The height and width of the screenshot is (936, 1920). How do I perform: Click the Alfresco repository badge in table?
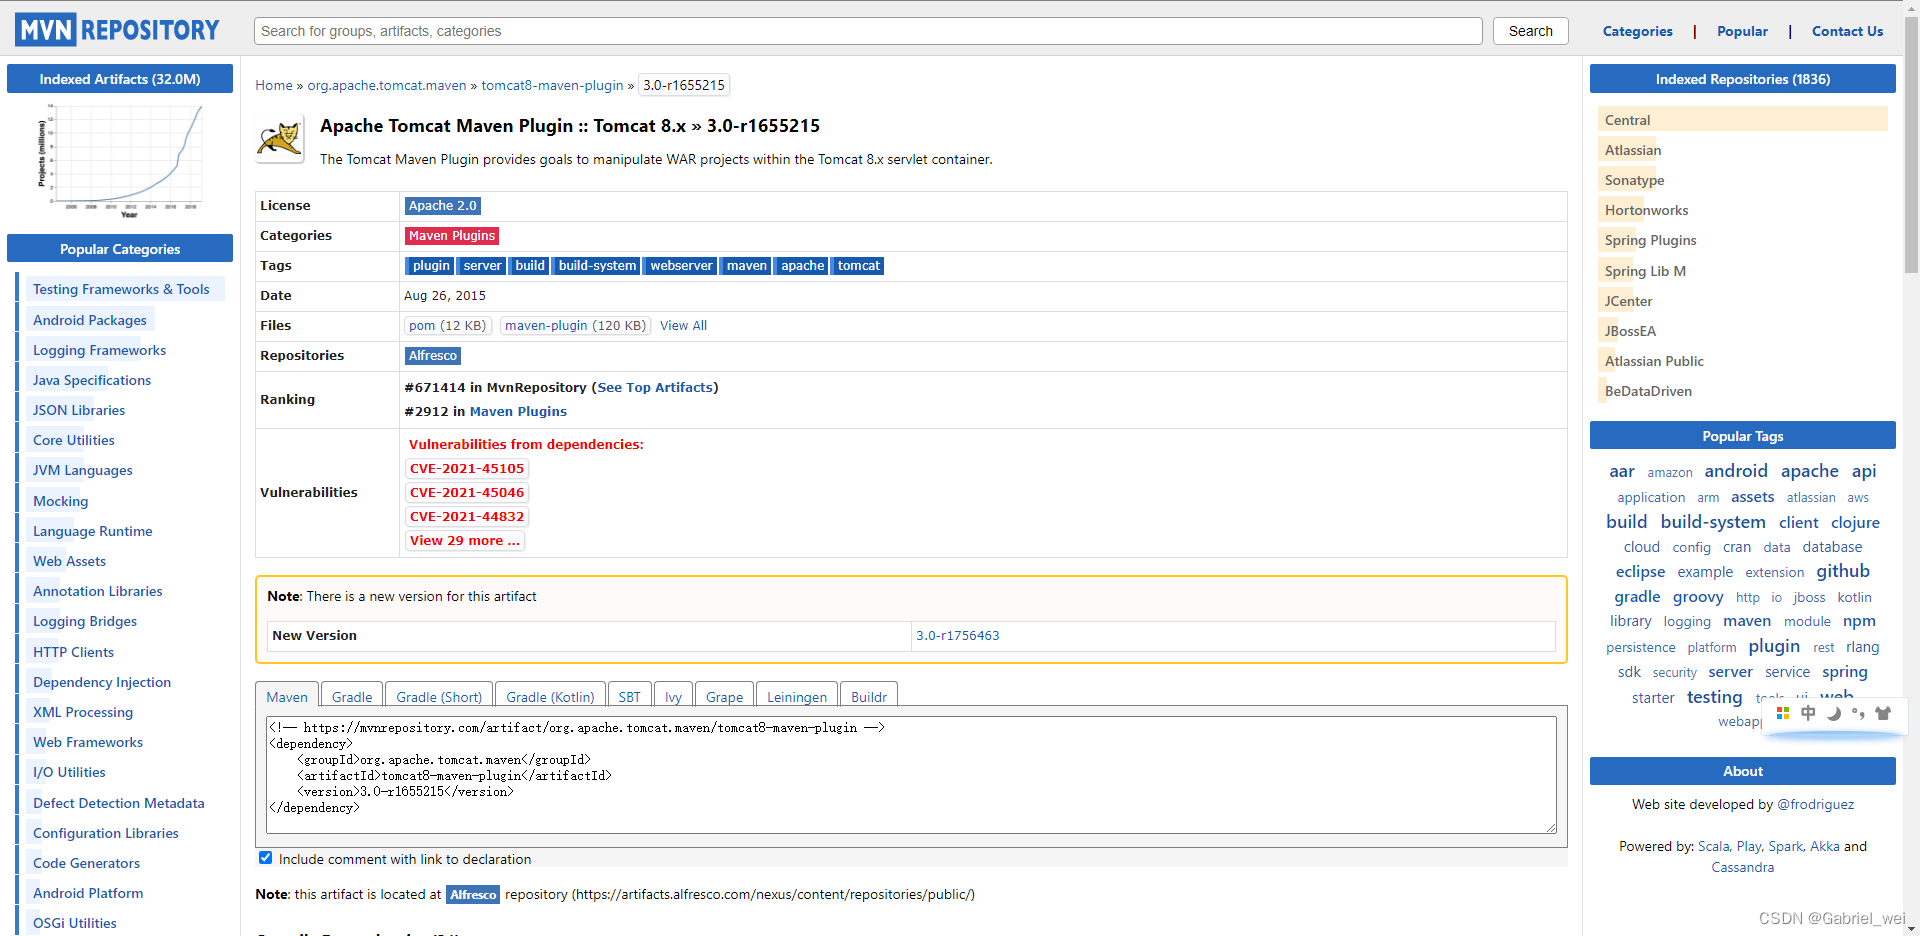point(433,356)
